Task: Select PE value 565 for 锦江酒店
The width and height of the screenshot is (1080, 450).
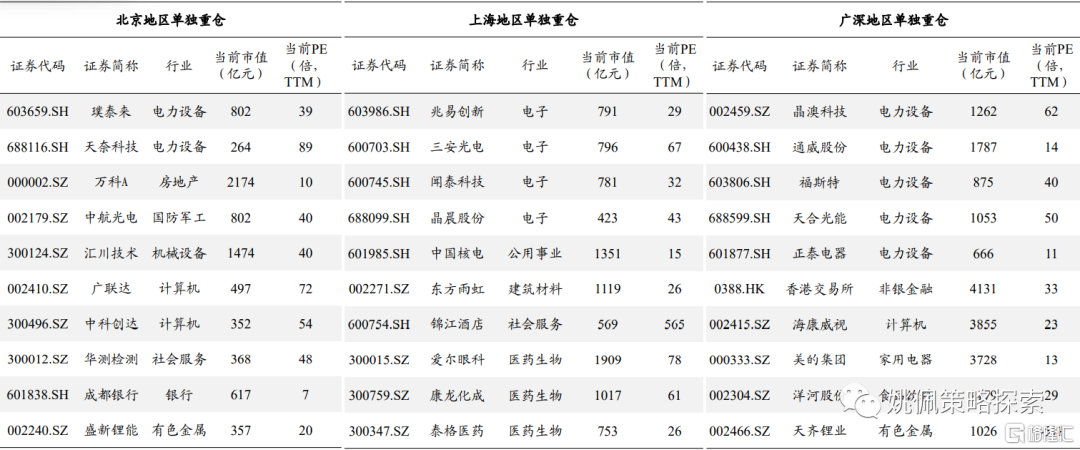Action: point(674,324)
